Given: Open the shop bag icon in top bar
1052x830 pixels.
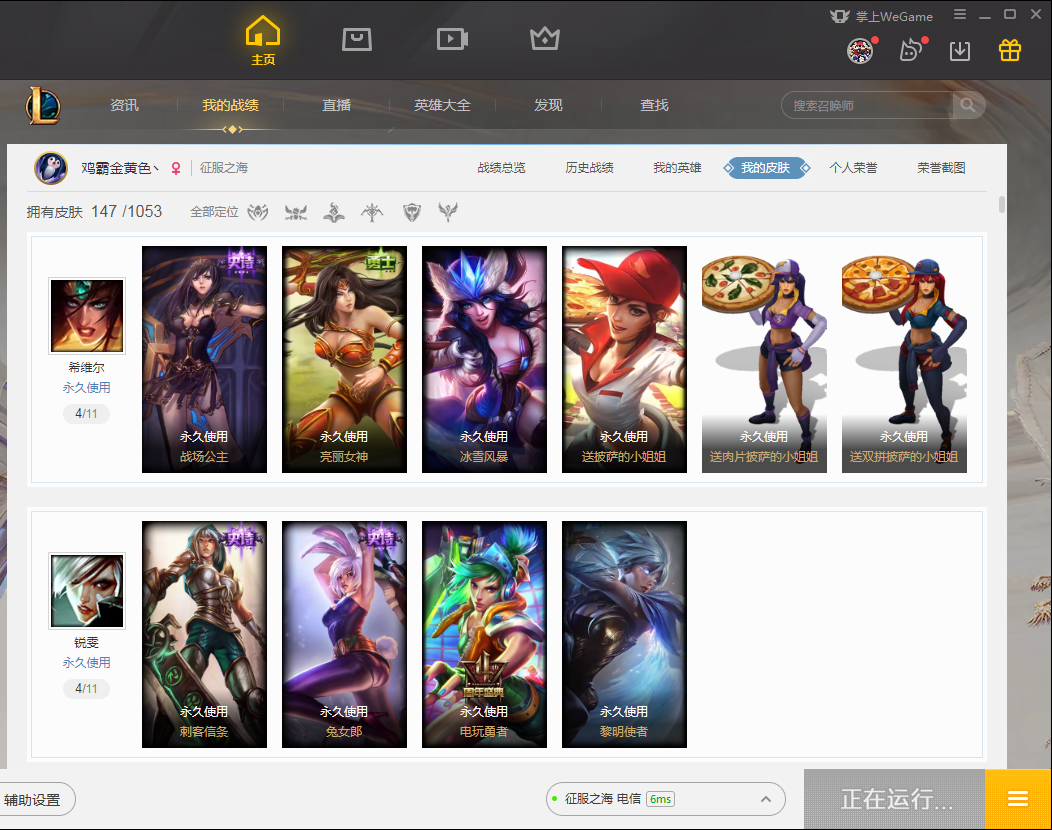Looking at the screenshot, I should click(357, 39).
